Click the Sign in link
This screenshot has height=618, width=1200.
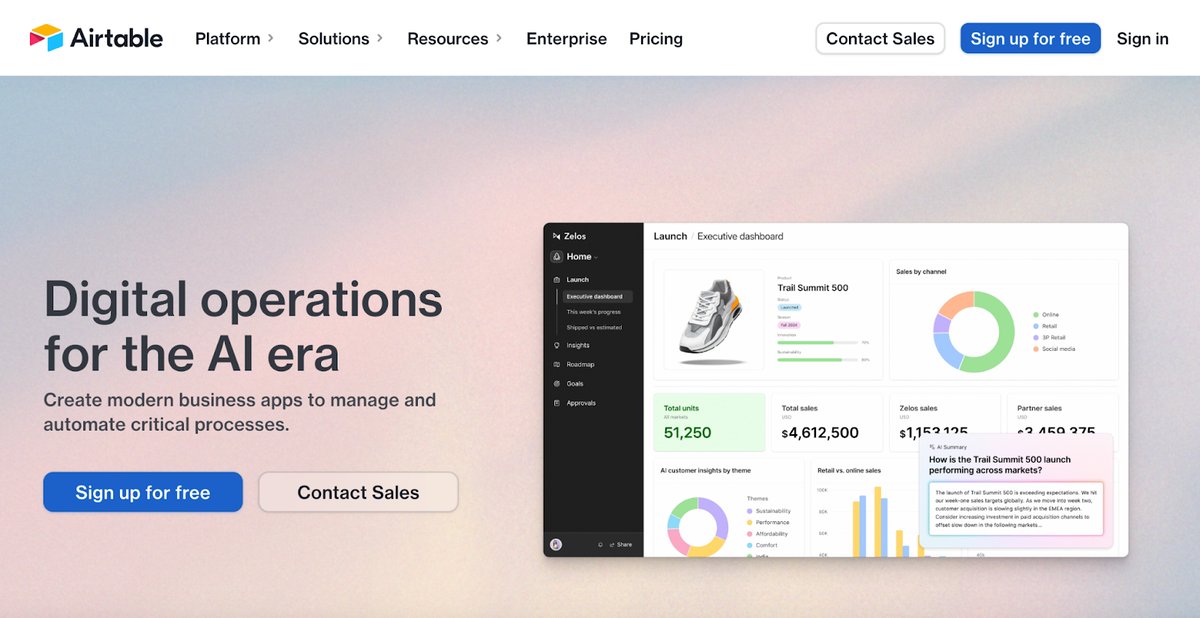pos(1142,39)
